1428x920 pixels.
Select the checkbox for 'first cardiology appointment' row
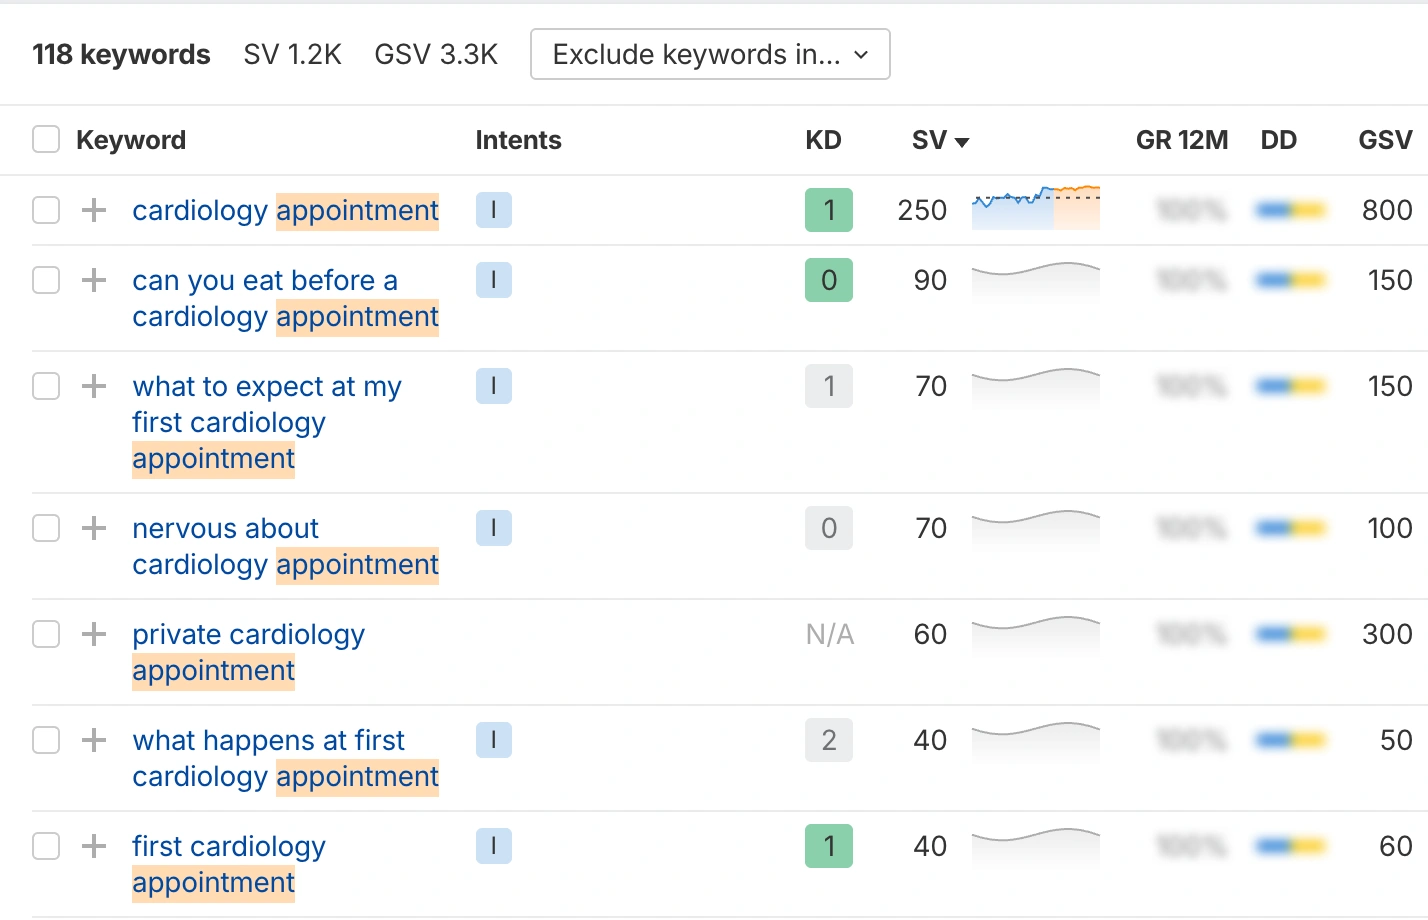46,846
